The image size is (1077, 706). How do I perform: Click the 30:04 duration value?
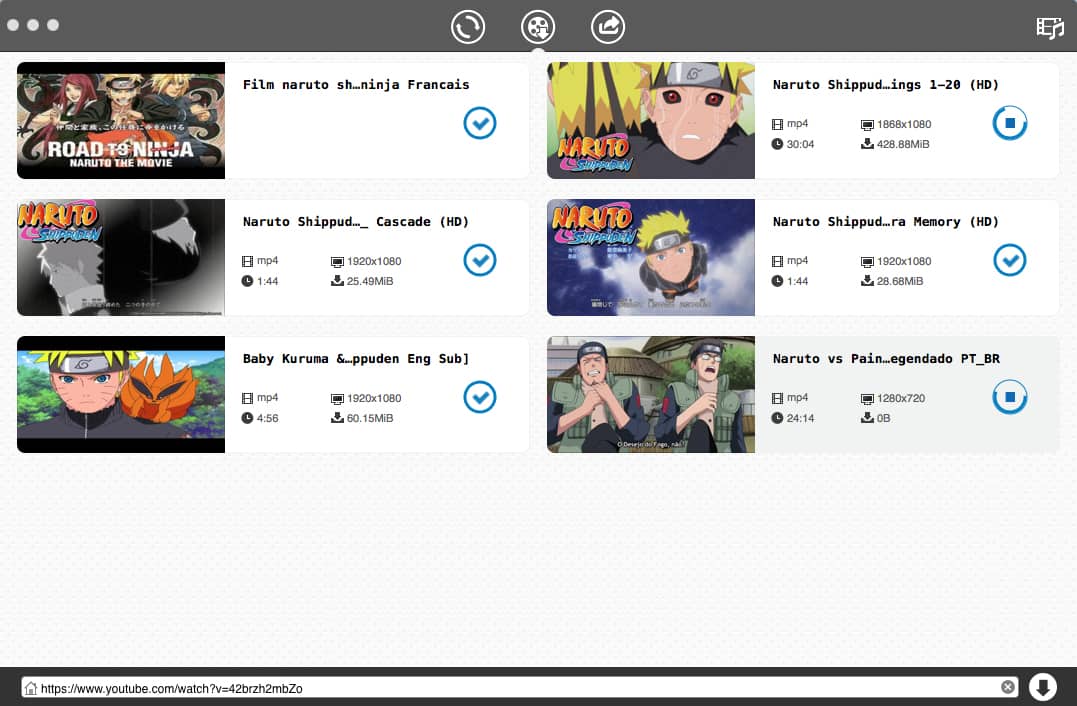[800, 144]
